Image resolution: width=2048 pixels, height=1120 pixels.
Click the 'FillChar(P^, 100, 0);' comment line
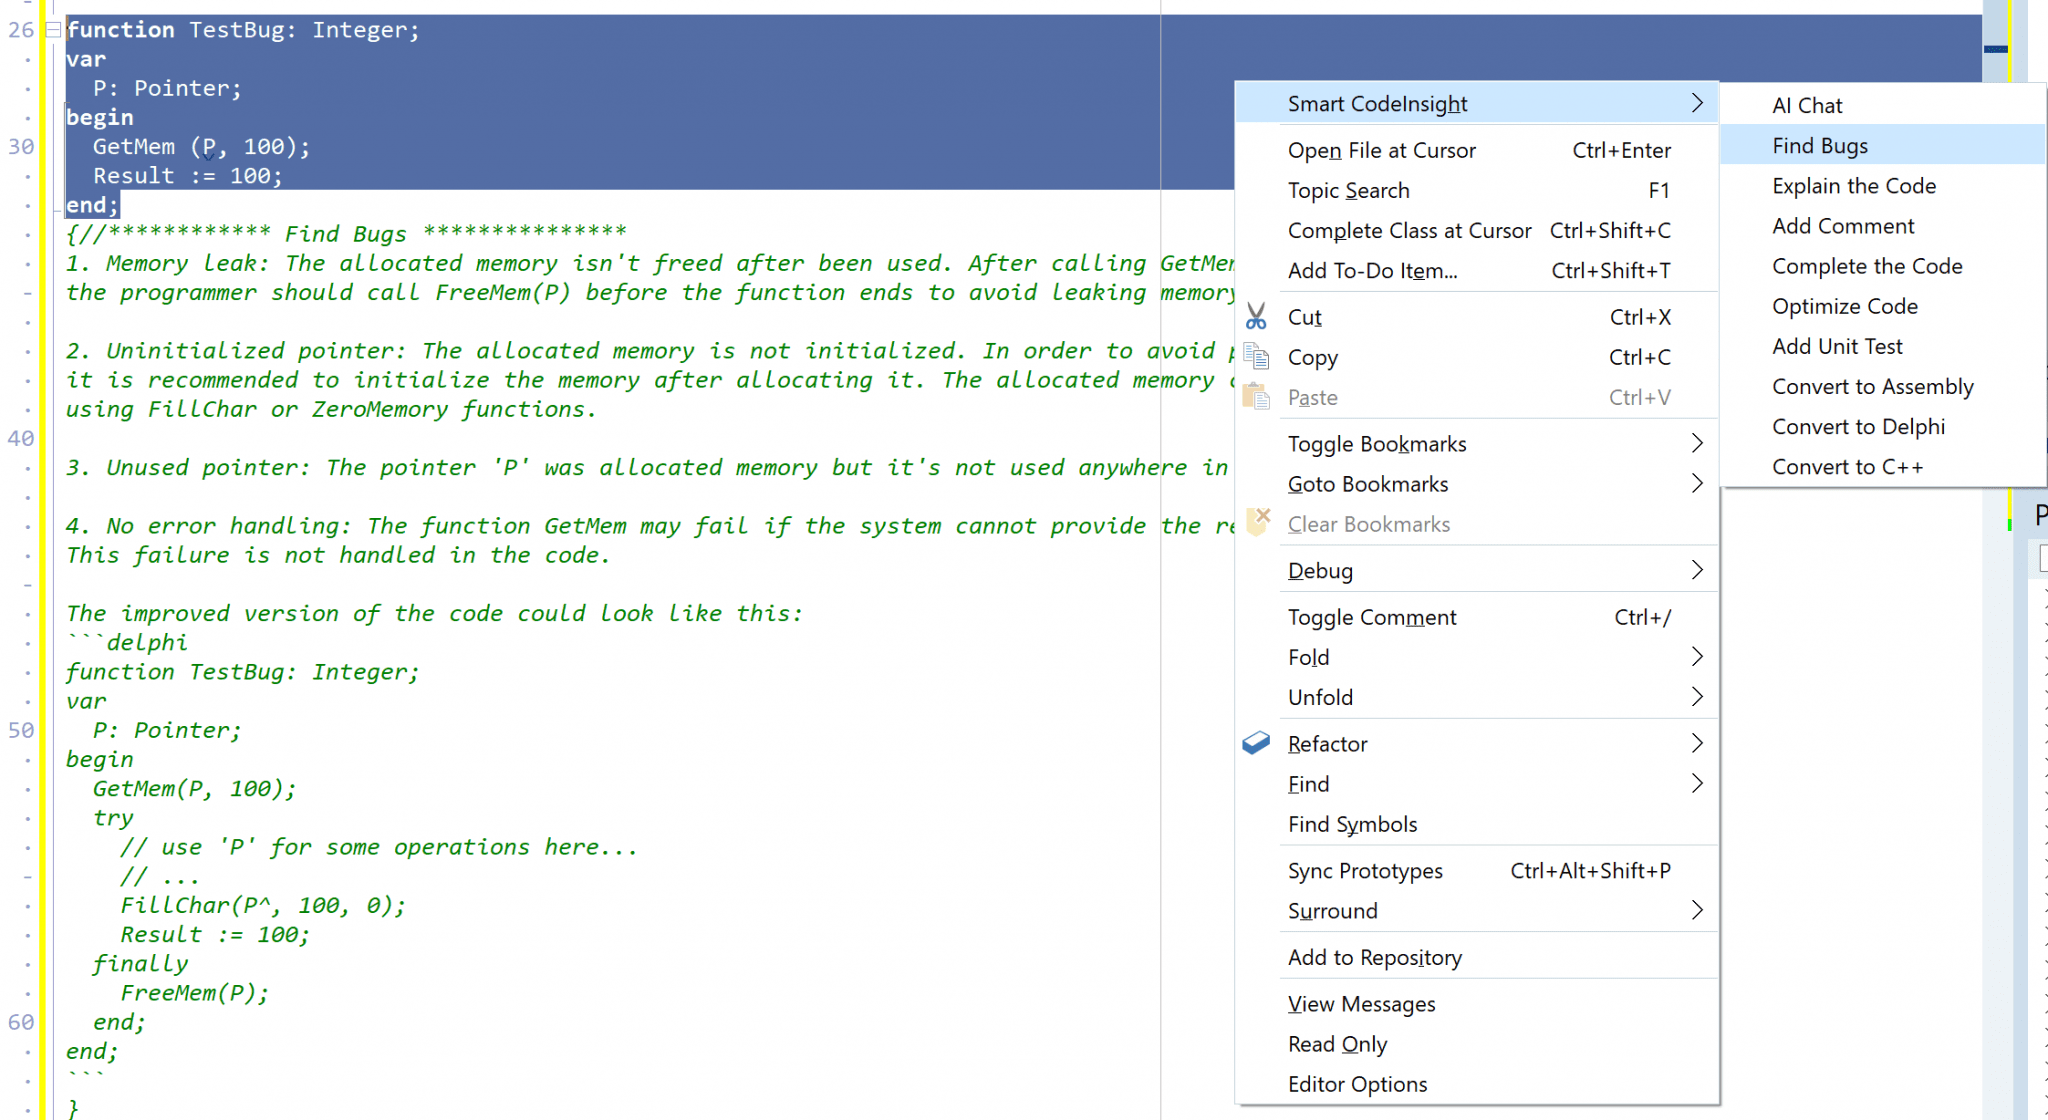pos(263,905)
